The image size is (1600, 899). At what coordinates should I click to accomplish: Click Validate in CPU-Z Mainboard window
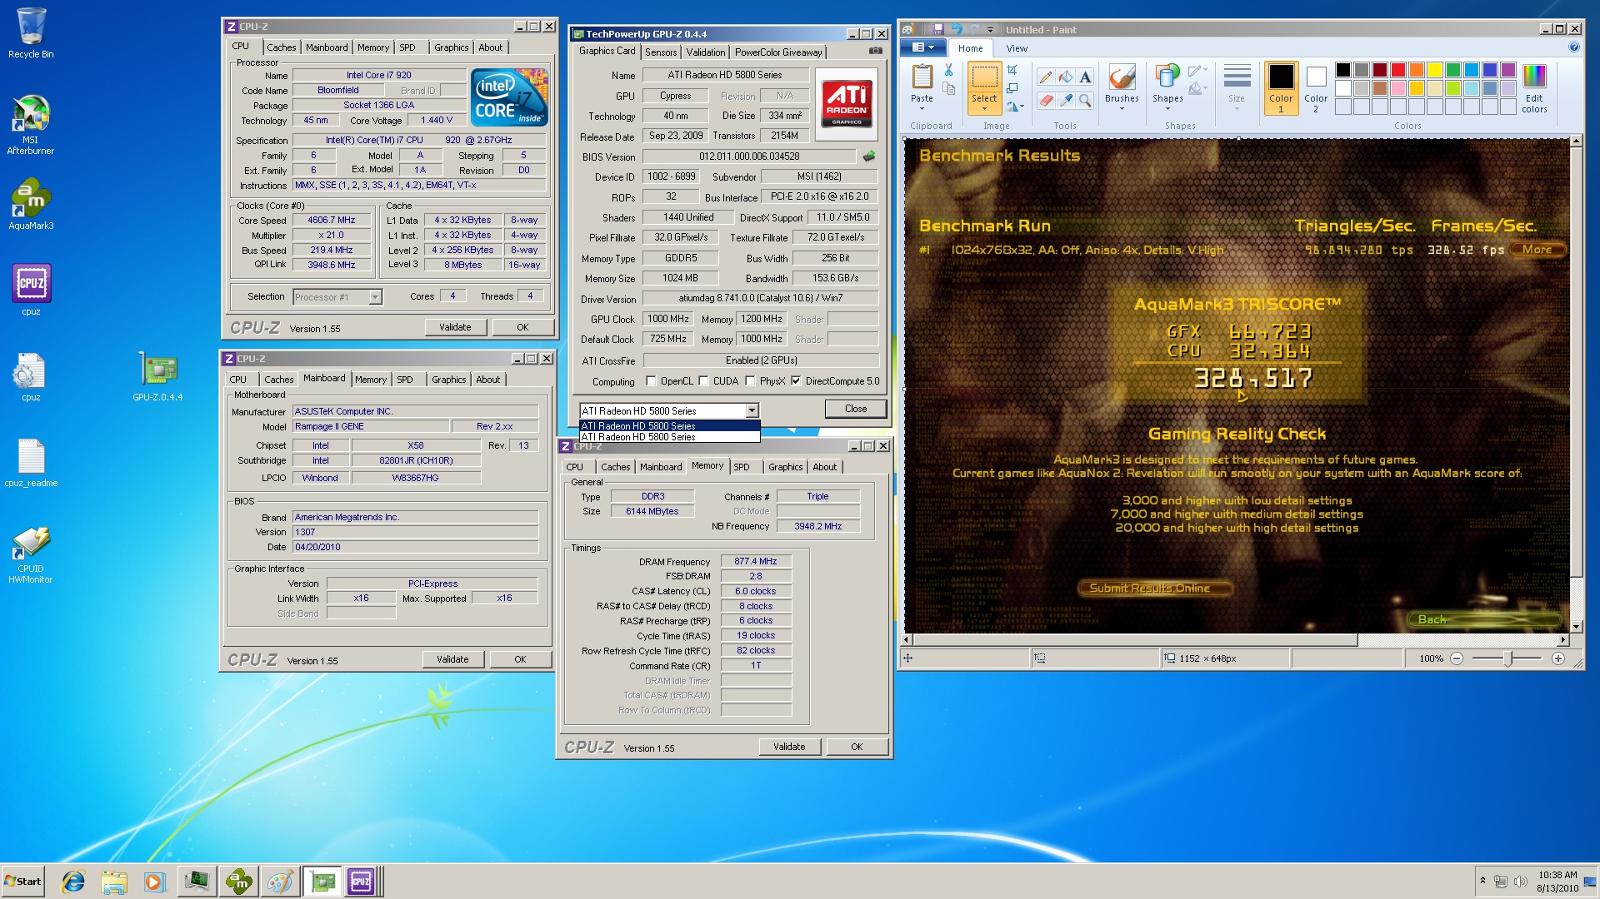point(452,659)
